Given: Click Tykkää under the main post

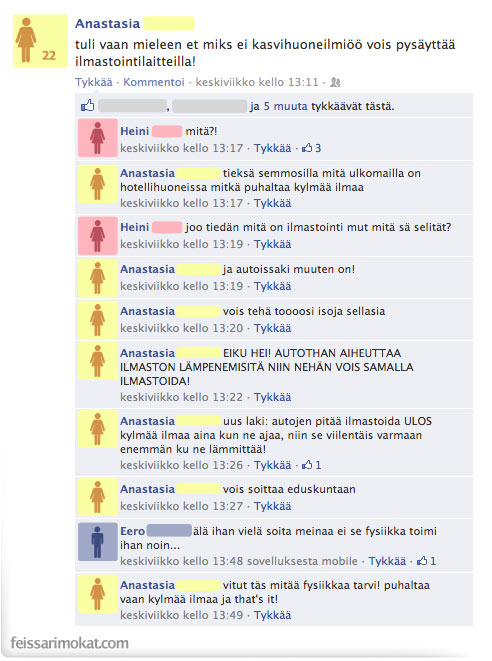Looking at the screenshot, I should [x=94, y=82].
